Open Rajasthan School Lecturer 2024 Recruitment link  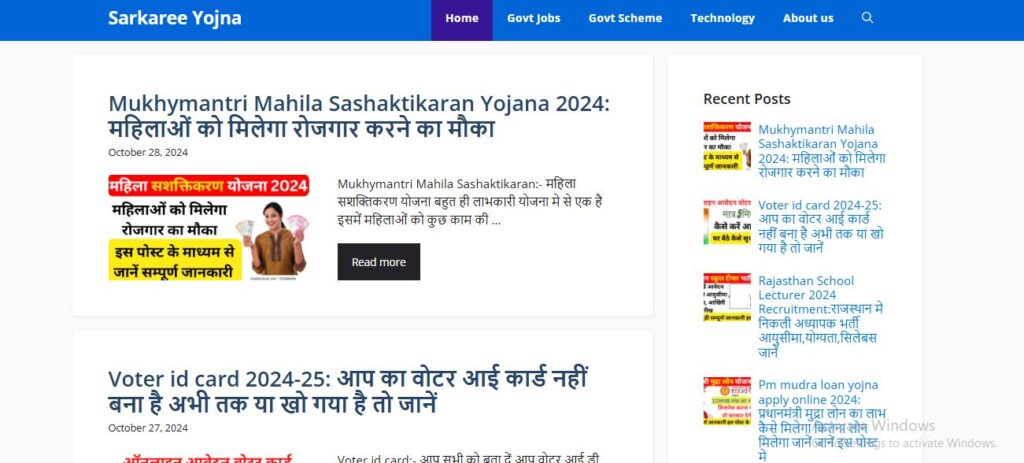point(820,316)
